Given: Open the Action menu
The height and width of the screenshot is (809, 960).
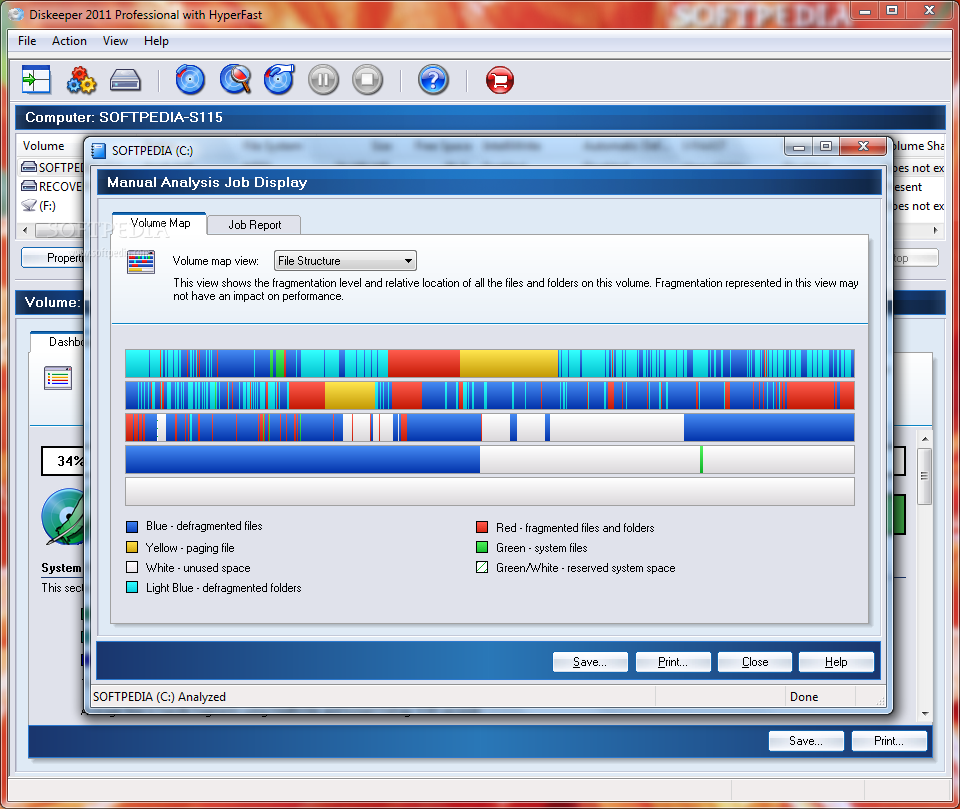Looking at the screenshot, I should pos(69,41).
